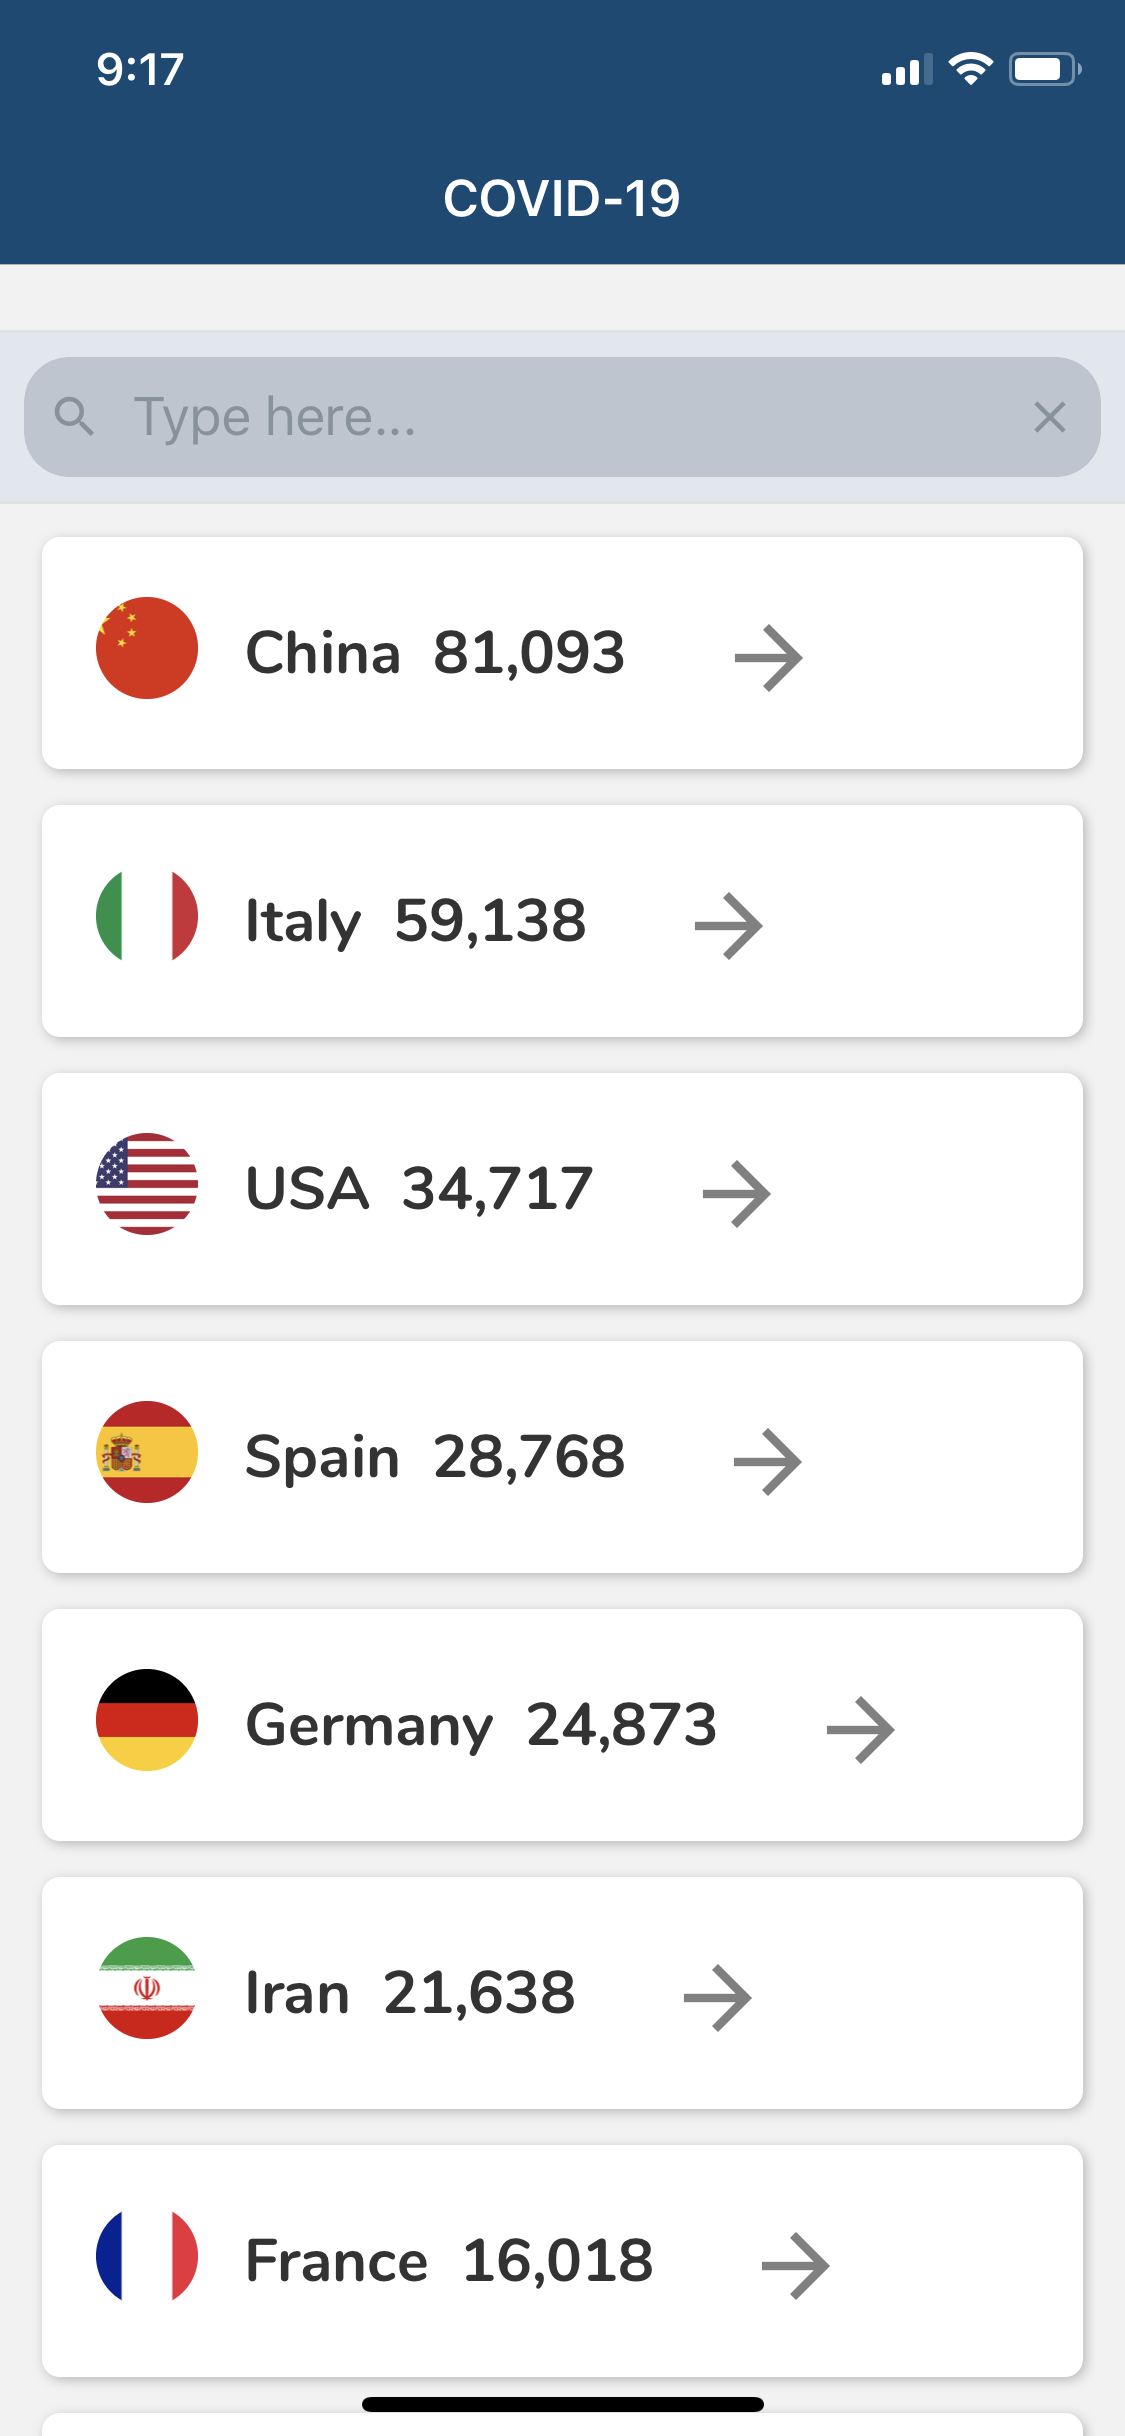The width and height of the screenshot is (1125, 2436).
Task: Tap the Spain flag icon
Action: tap(147, 1452)
